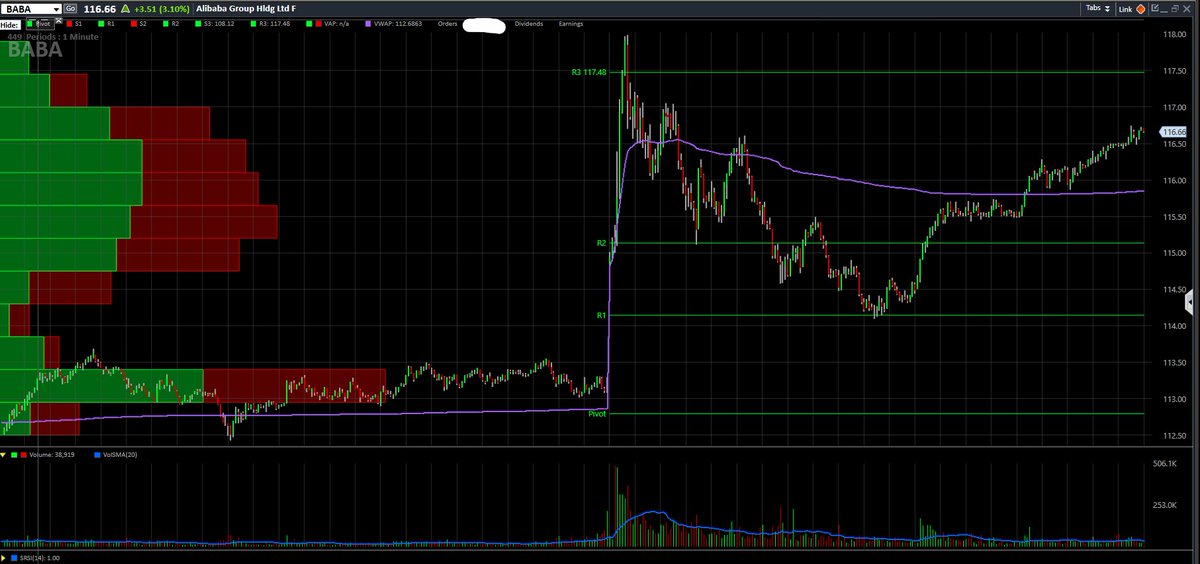Click the 116.66 current price tag

[x=1172, y=132]
